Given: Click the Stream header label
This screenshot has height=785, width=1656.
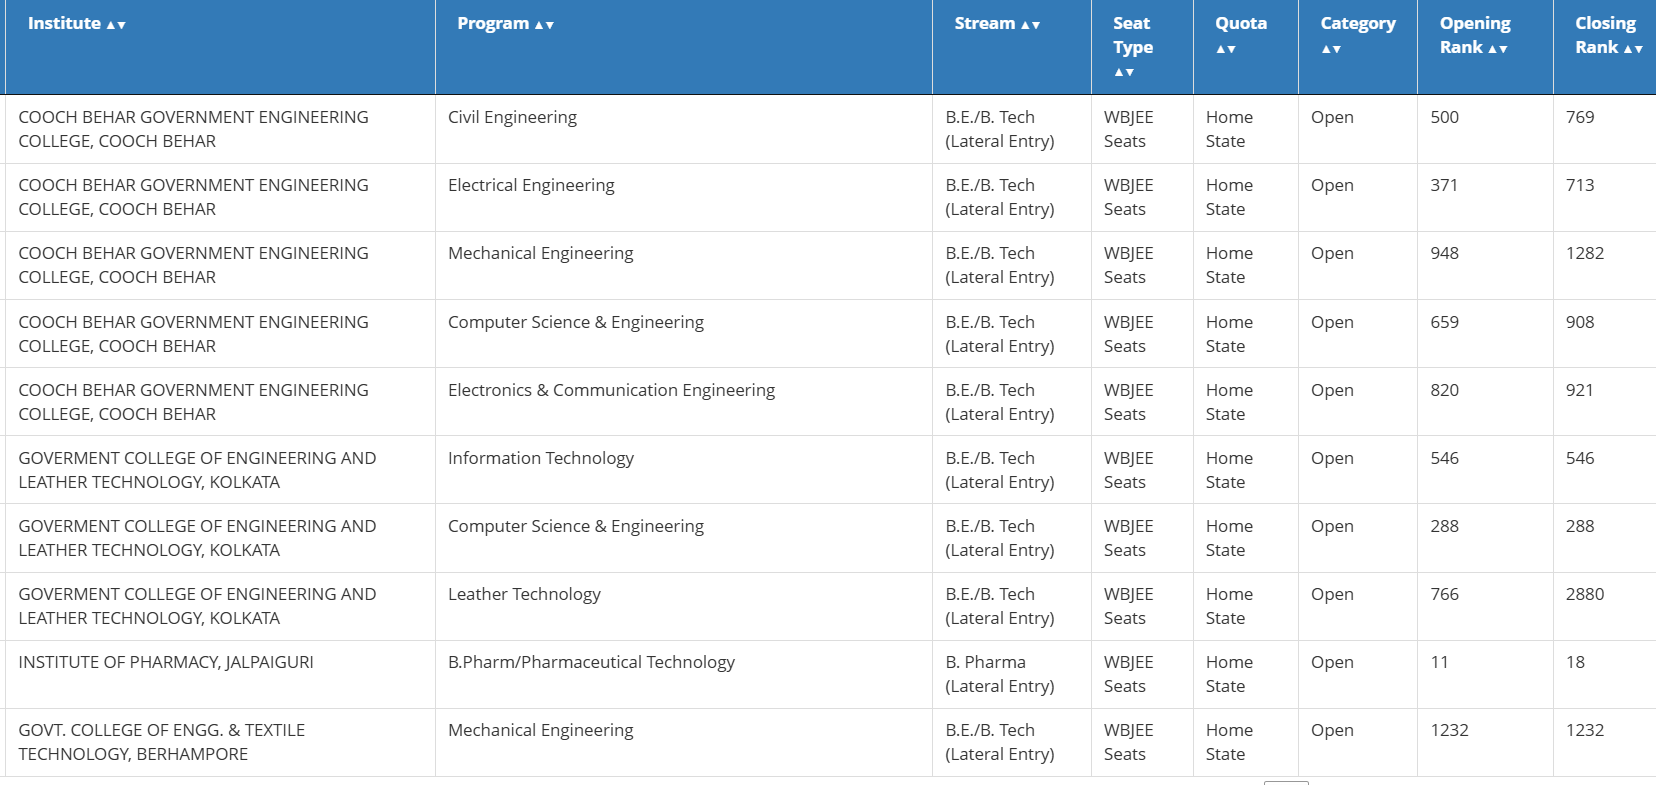Looking at the screenshot, I should tap(985, 23).
